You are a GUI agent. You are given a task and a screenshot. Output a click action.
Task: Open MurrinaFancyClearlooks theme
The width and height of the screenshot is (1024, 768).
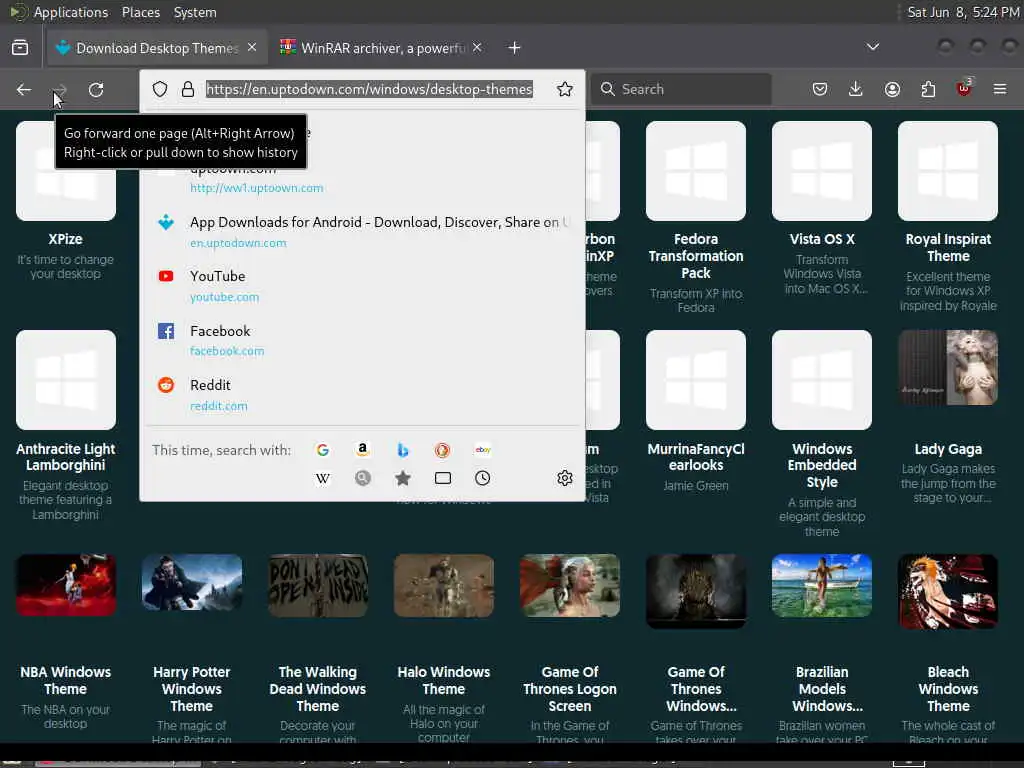696,380
